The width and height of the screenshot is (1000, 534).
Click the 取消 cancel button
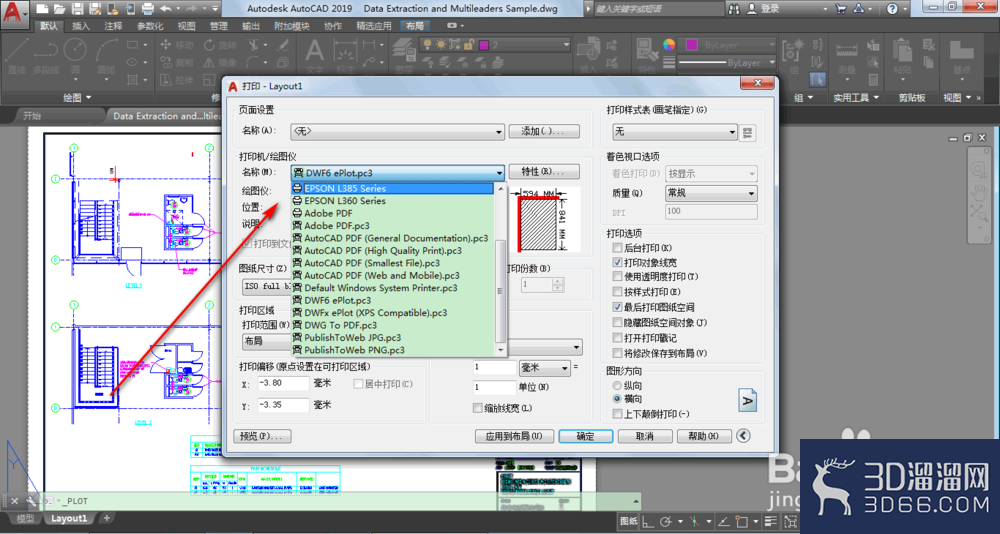click(x=645, y=436)
